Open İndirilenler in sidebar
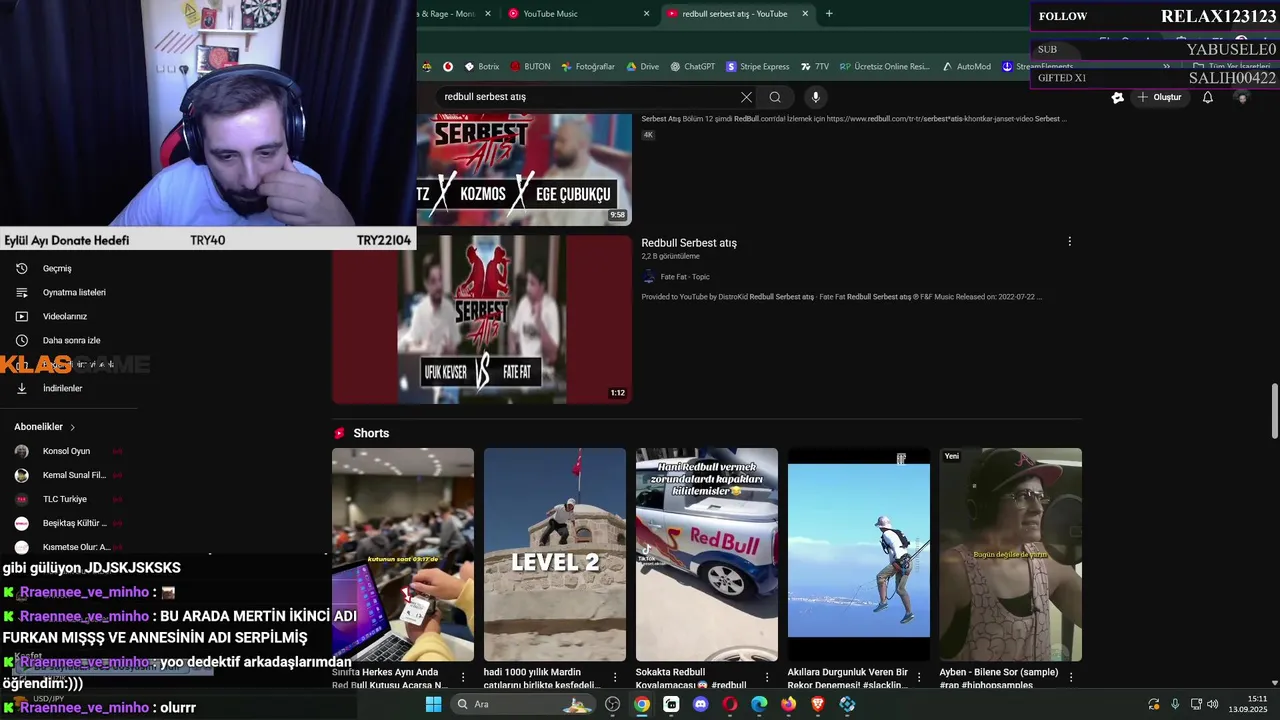The height and width of the screenshot is (720, 1280). (x=62, y=389)
